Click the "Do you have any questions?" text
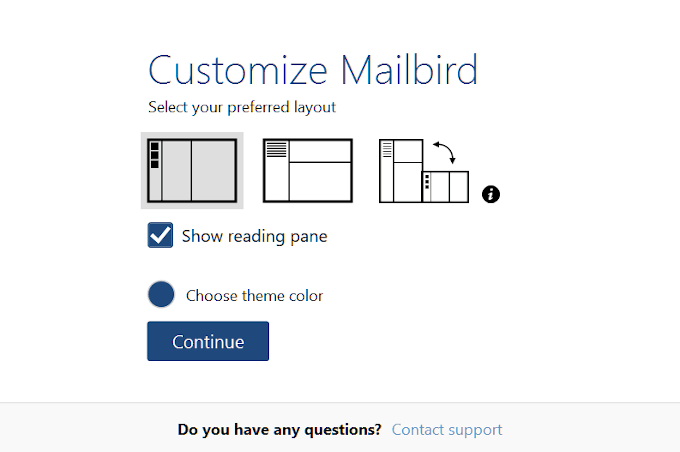Image resolution: width=680 pixels, height=452 pixels. [x=279, y=430]
